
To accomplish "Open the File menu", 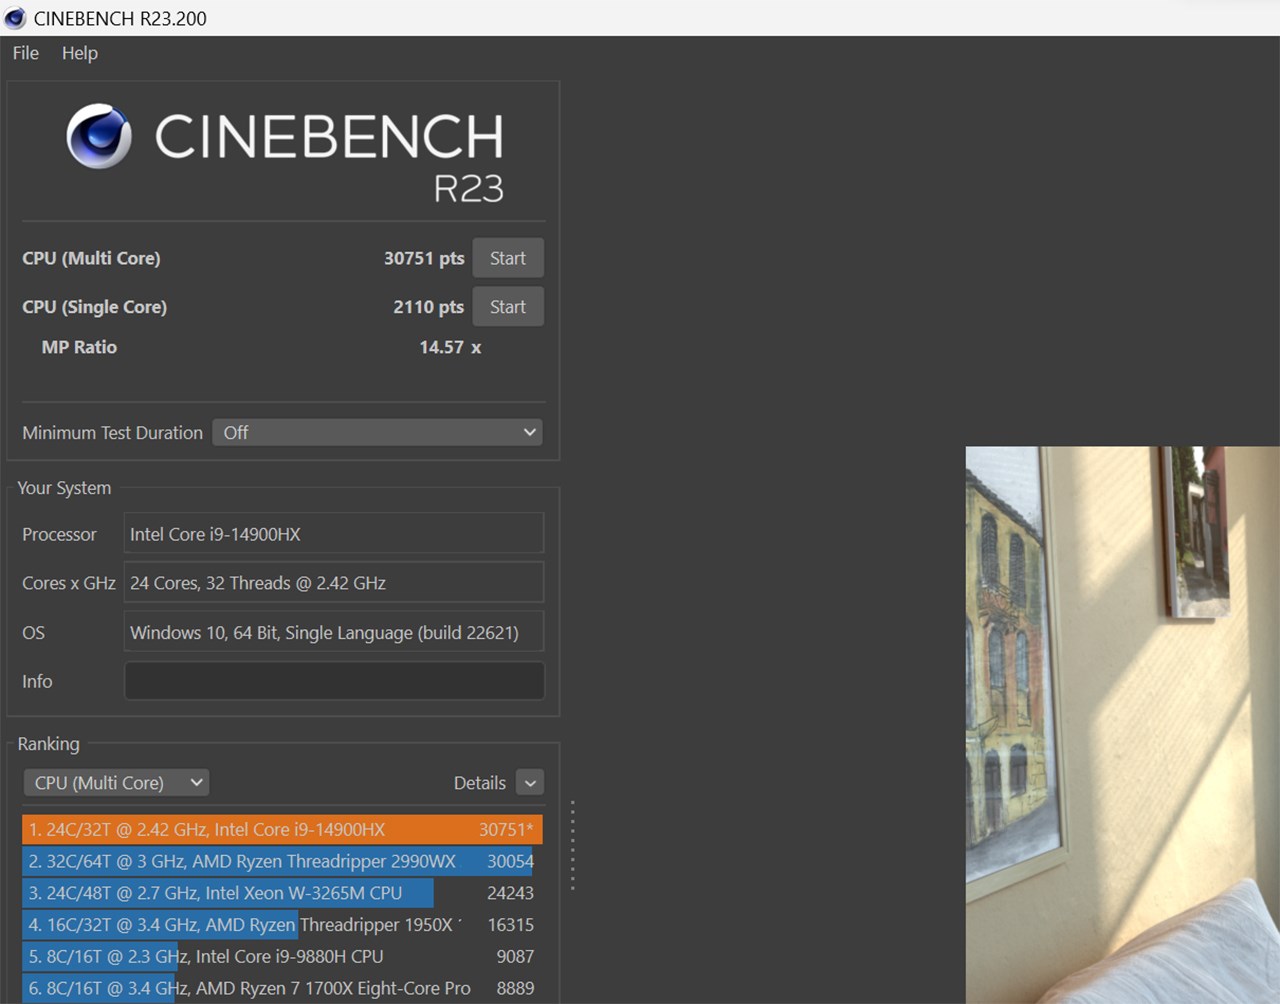I will (26, 53).
